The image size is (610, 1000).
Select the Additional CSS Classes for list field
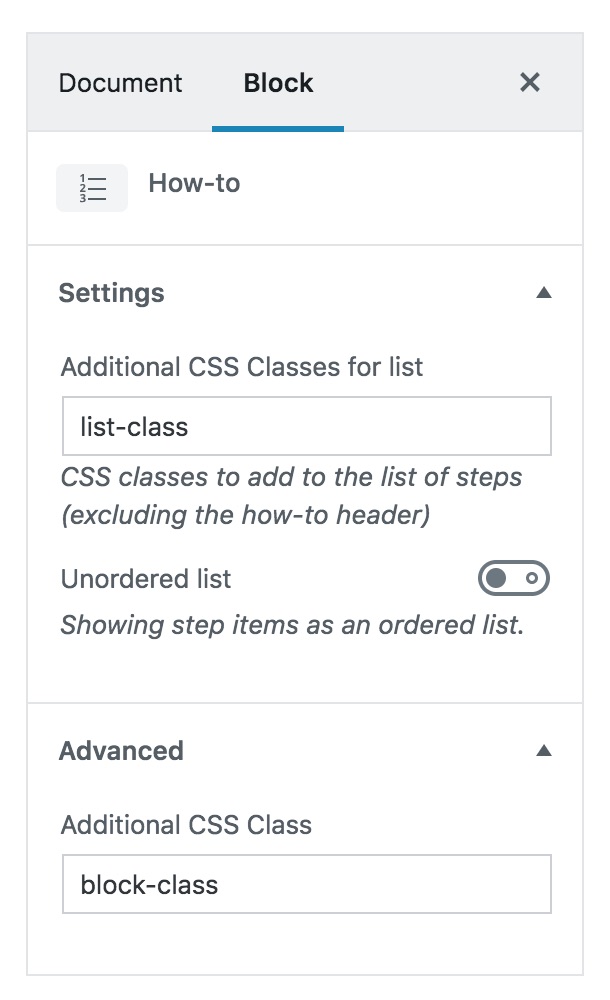point(305,426)
